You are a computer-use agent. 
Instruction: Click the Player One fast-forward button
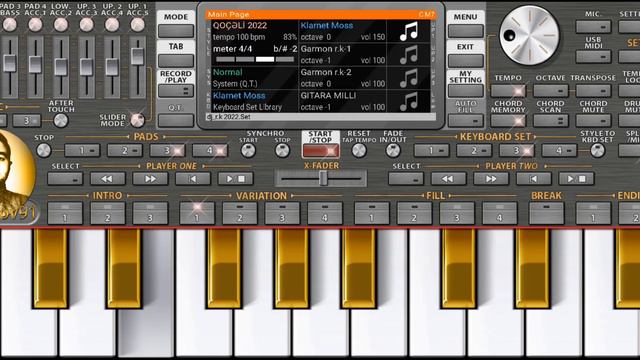click(150, 179)
